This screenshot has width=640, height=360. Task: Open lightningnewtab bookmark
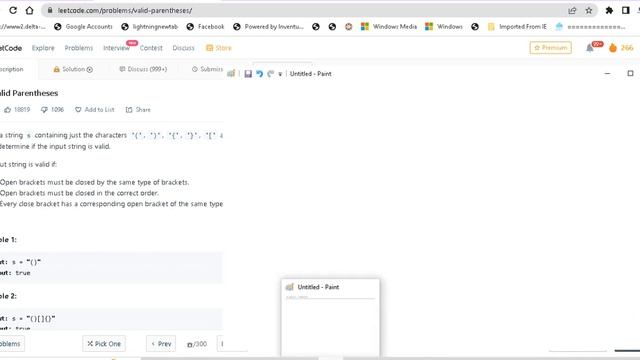149,27
